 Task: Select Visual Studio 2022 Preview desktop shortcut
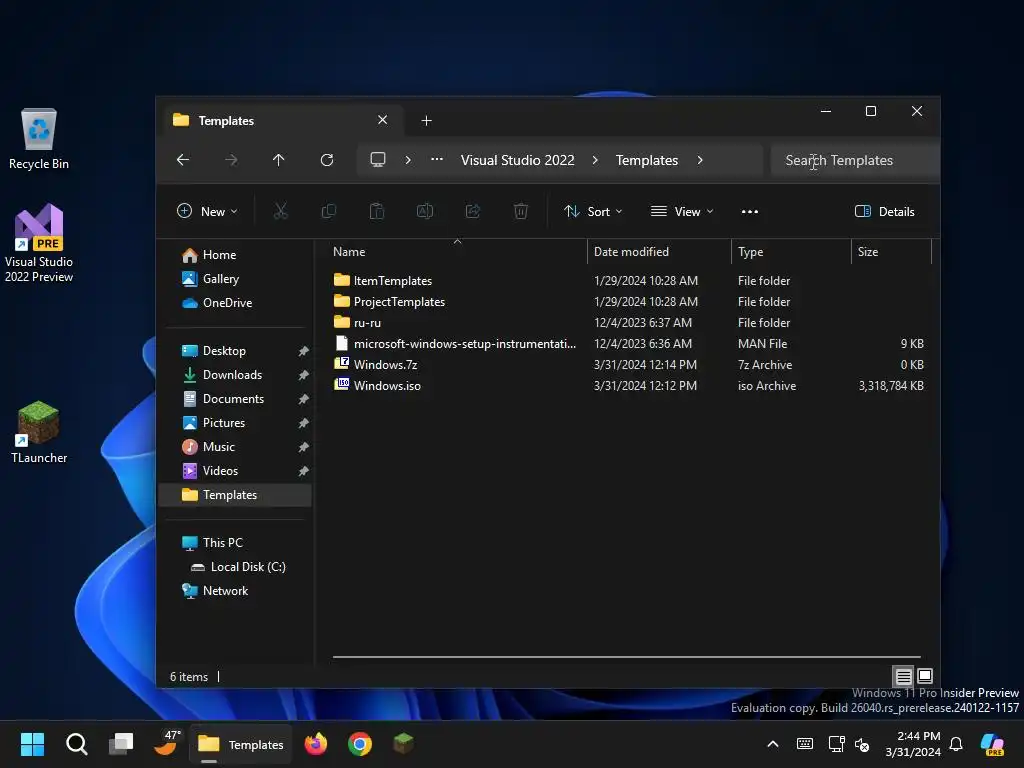[39, 243]
